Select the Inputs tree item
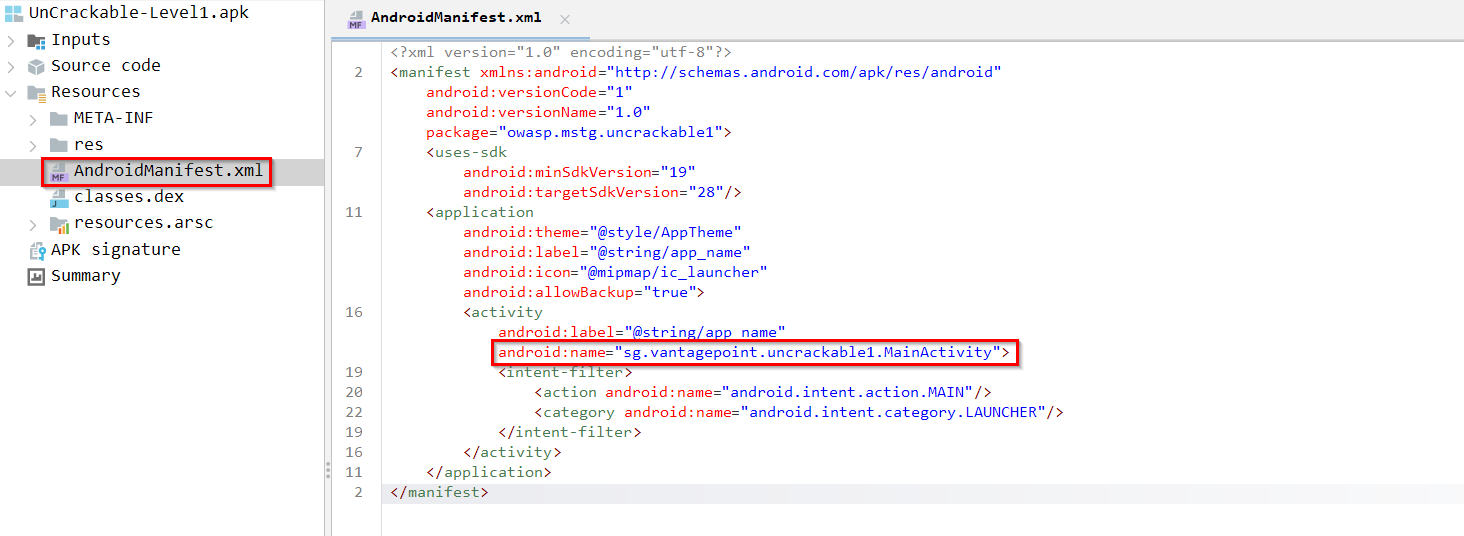Image resolution: width=1464 pixels, height=536 pixels. pyautogui.click(x=81, y=40)
